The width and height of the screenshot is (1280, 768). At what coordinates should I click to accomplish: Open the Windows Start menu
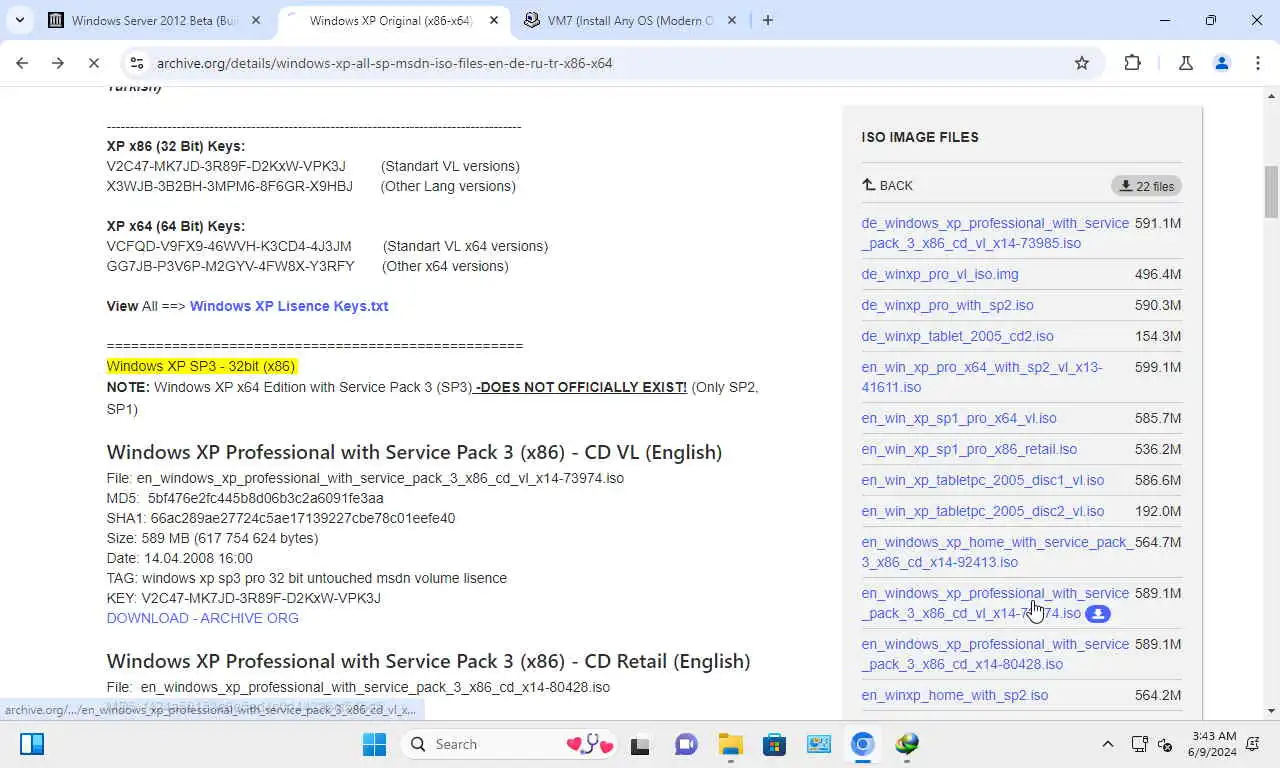375,744
